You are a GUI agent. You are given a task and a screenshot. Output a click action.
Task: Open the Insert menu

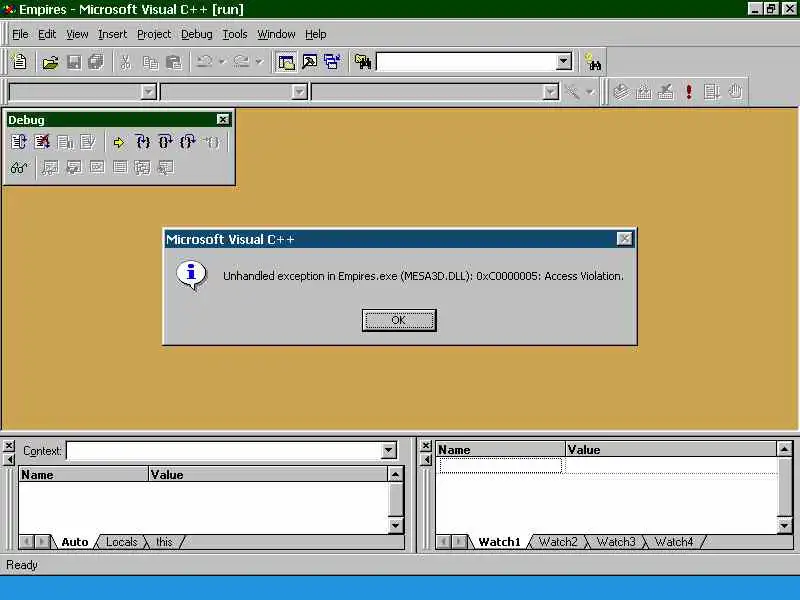click(112, 34)
